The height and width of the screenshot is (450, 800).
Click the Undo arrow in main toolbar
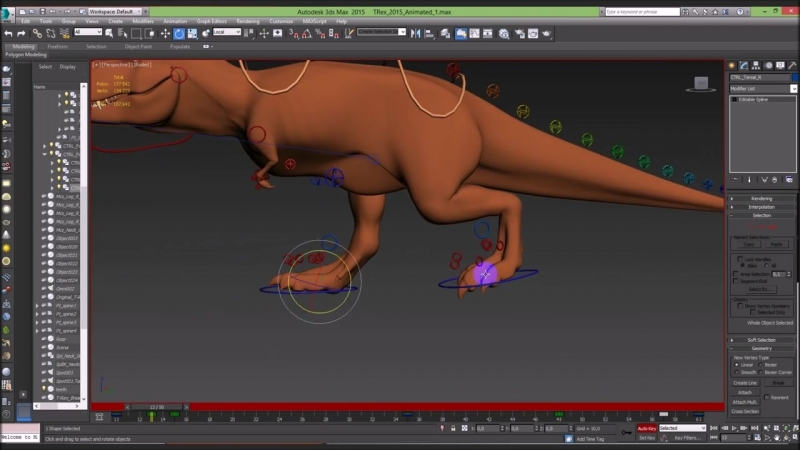point(8,34)
